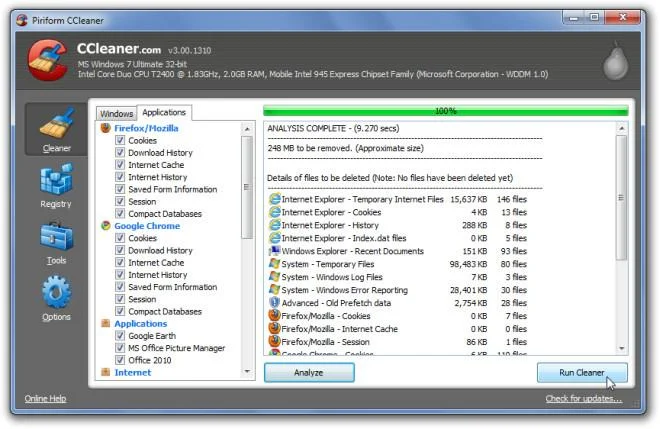
Task: Open the Tools toolbox icon
Action: coord(56,236)
